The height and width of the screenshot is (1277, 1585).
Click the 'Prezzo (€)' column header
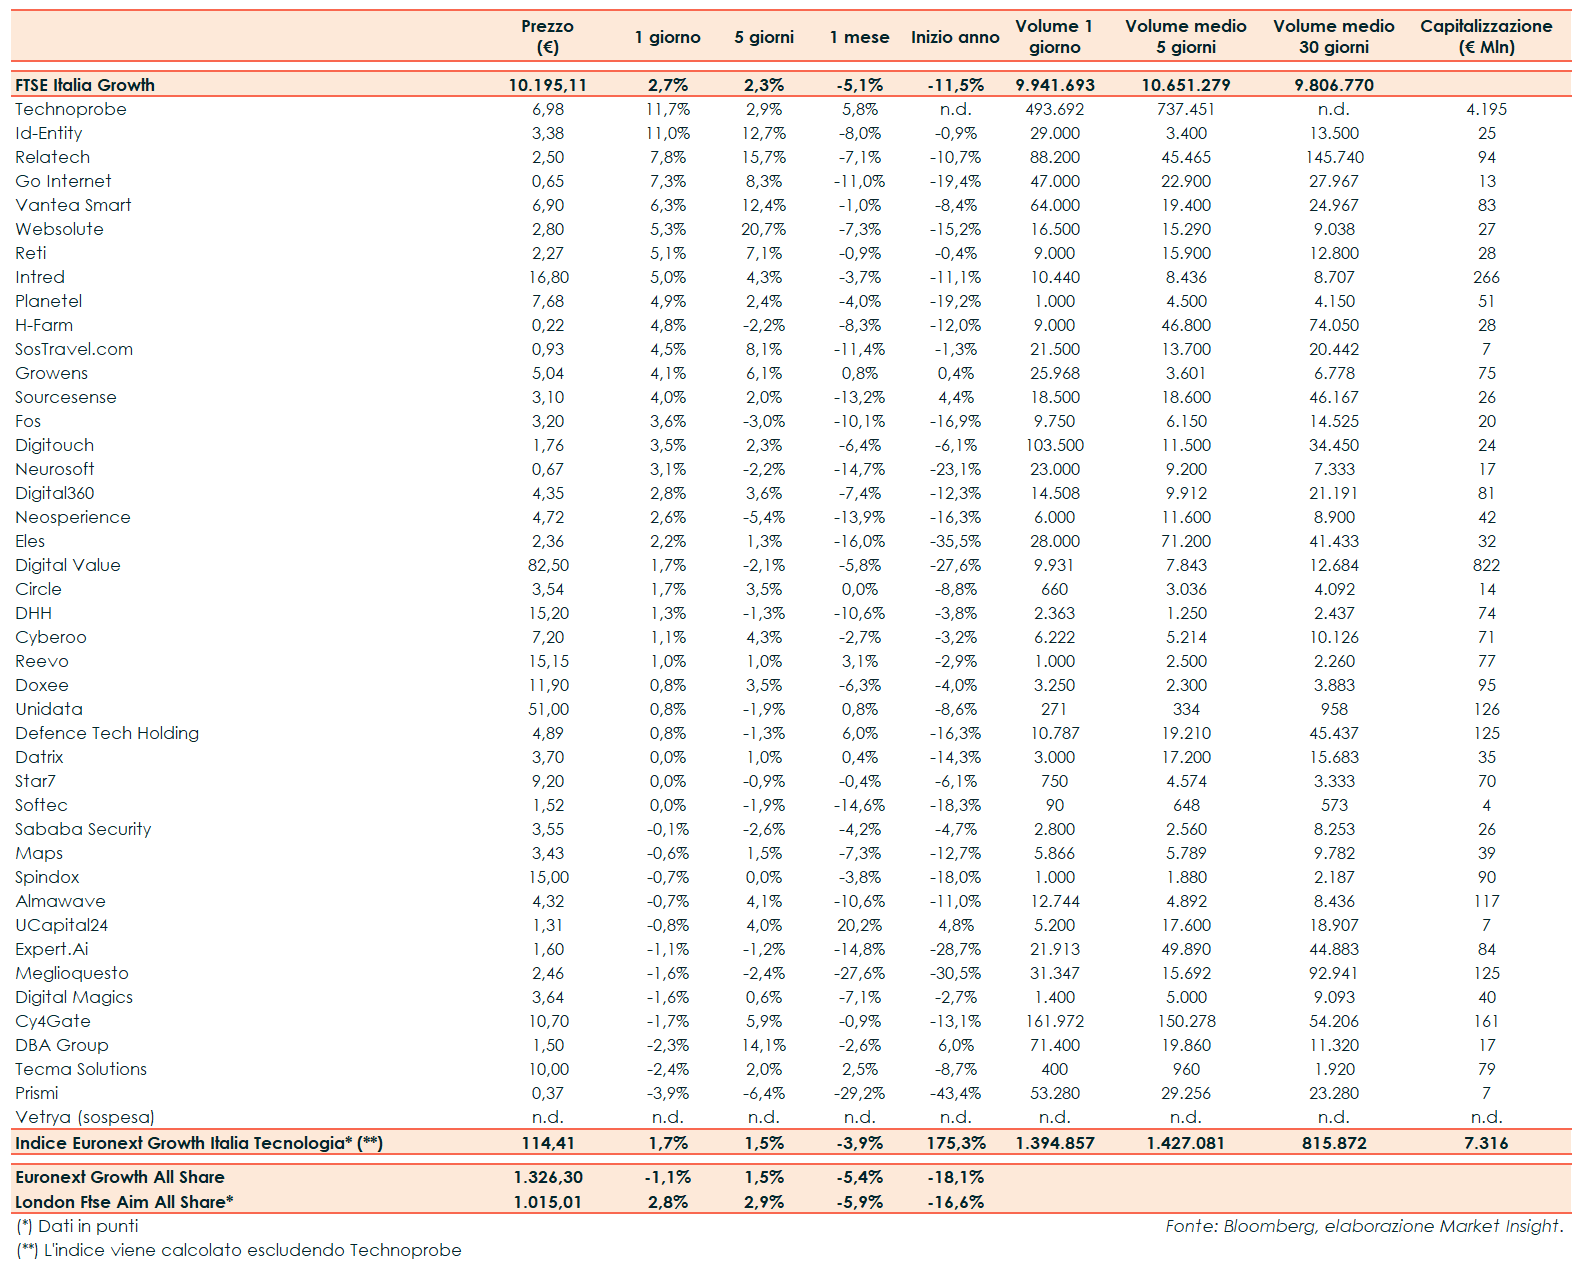pyautogui.click(x=547, y=37)
